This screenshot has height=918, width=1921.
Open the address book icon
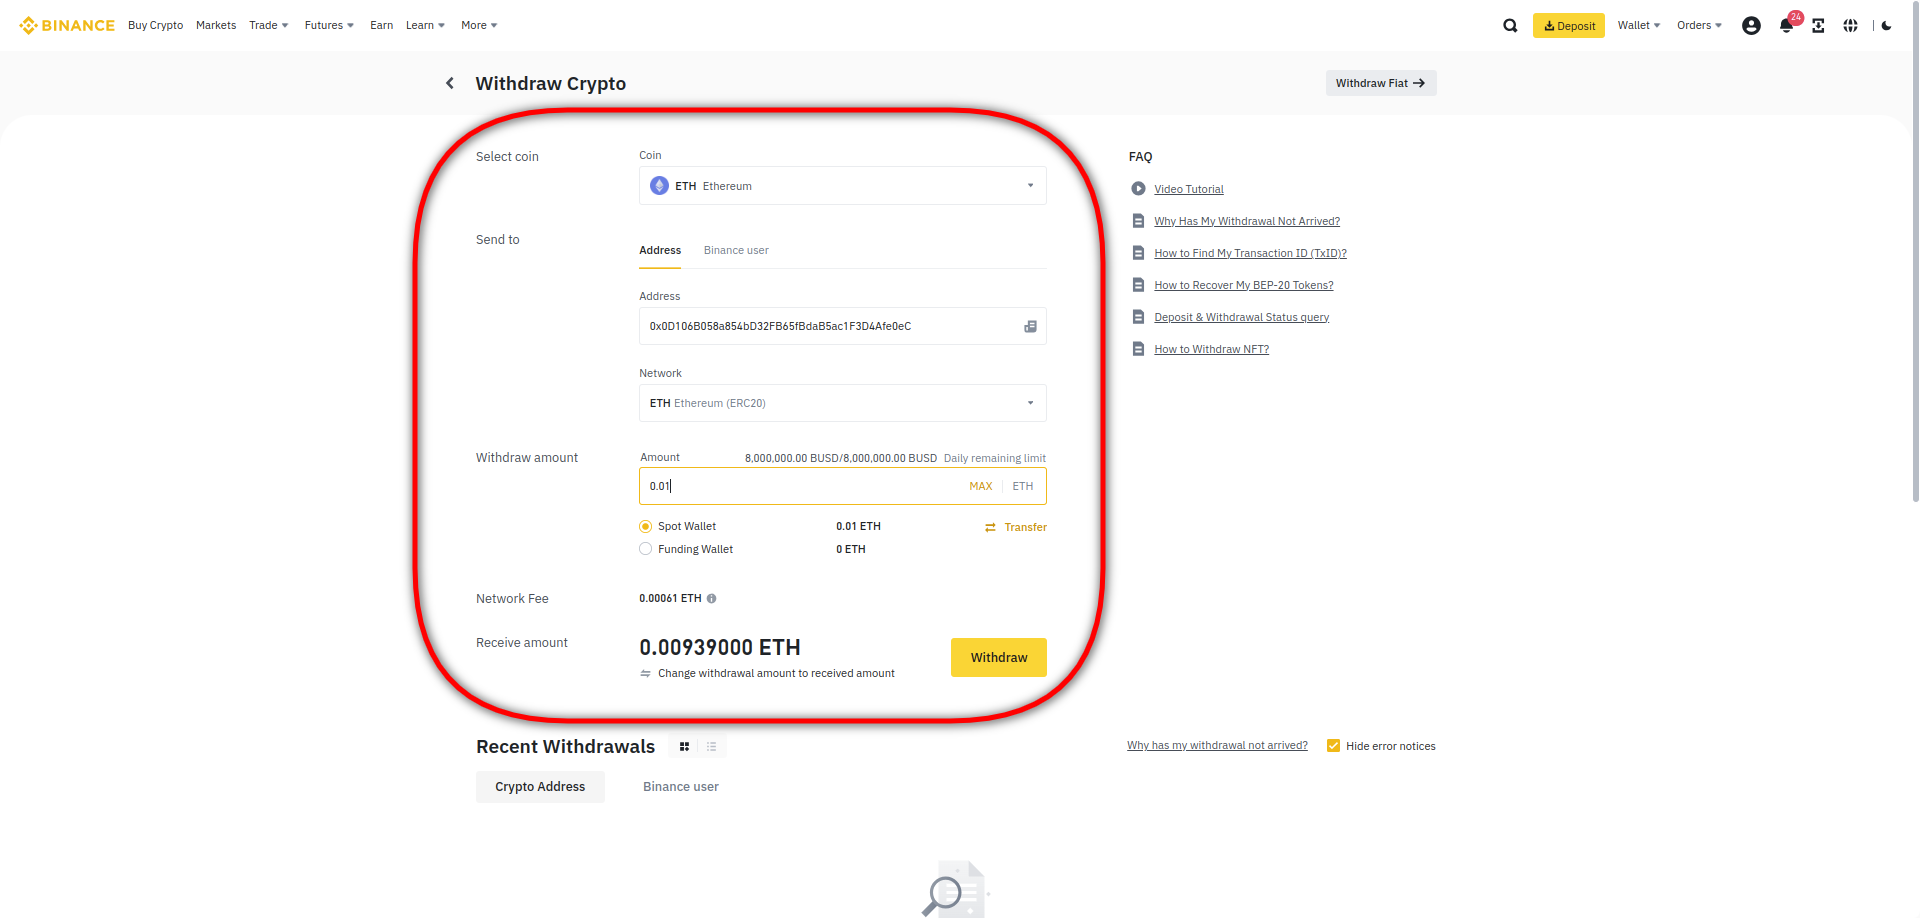click(x=1030, y=326)
